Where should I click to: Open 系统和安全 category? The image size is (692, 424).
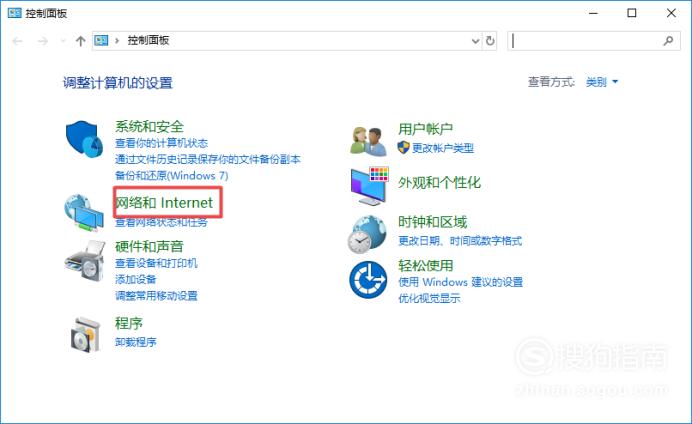point(149,127)
